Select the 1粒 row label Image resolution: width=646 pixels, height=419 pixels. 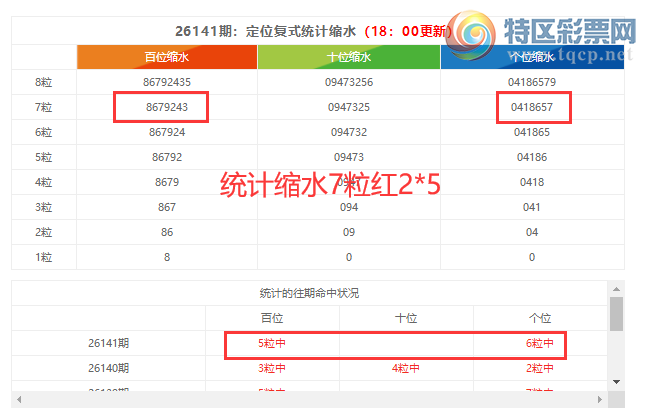pos(44,257)
